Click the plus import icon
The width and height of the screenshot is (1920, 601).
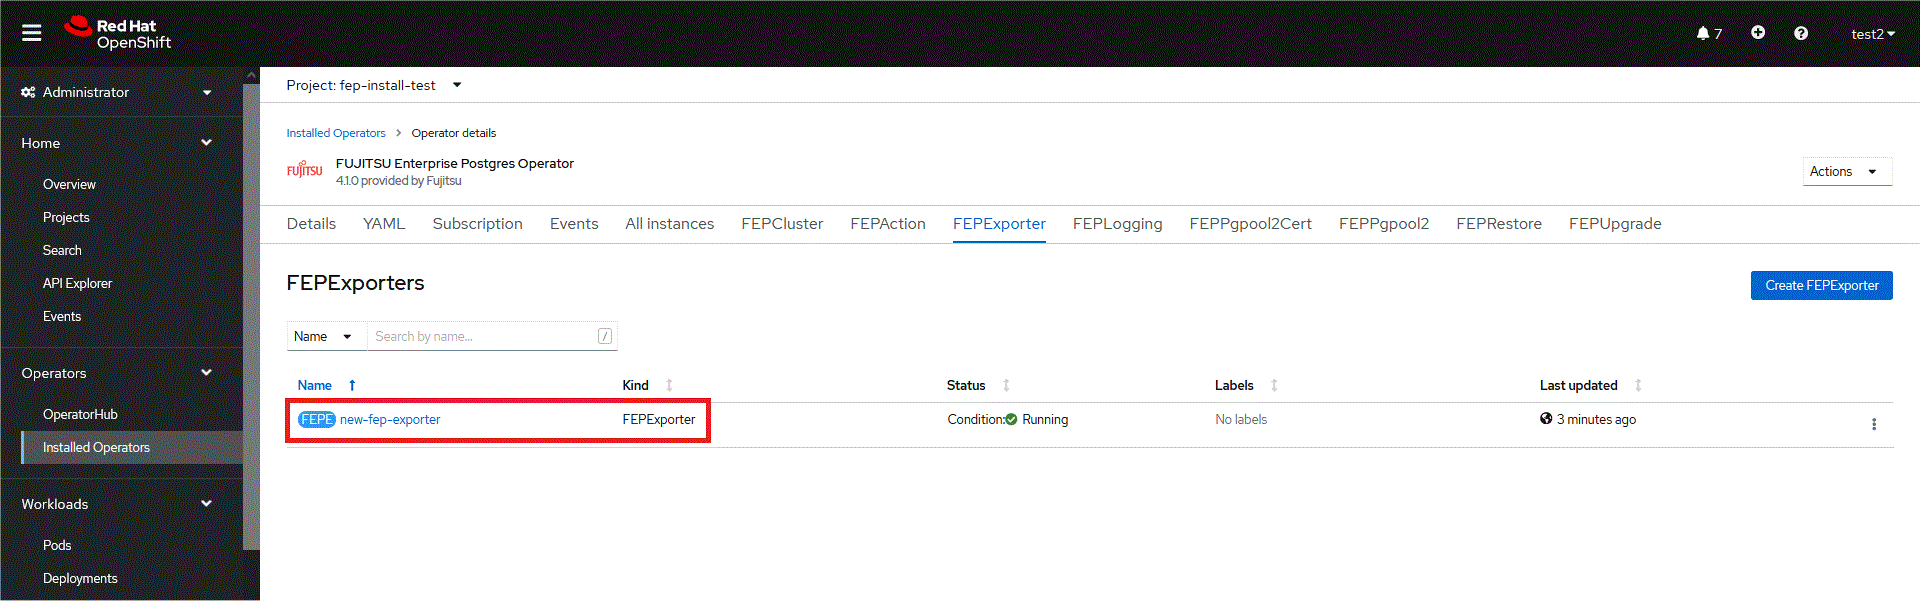(1758, 33)
